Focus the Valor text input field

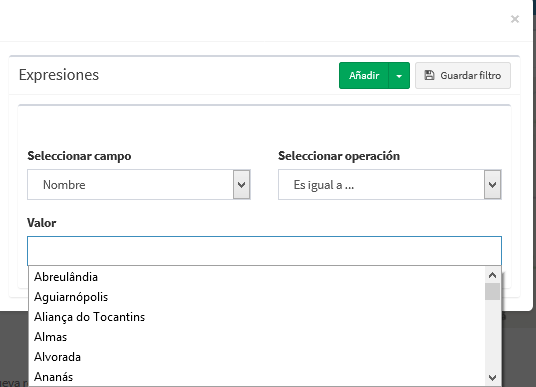(x=264, y=251)
